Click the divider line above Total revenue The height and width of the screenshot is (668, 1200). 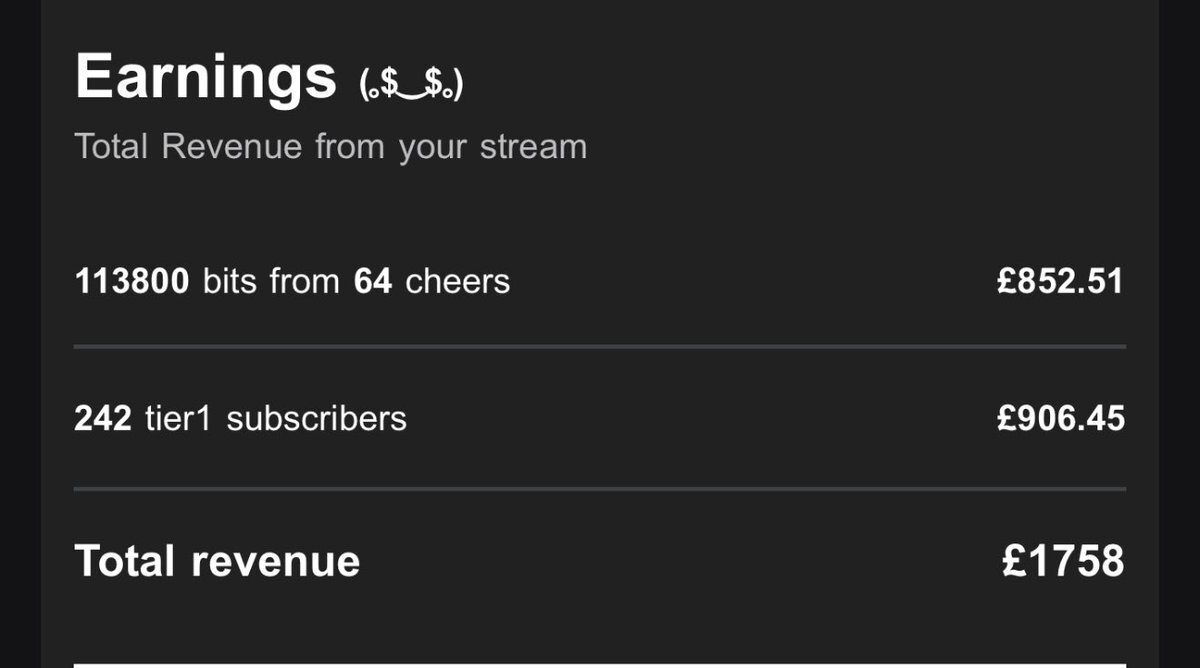click(x=600, y=489)
